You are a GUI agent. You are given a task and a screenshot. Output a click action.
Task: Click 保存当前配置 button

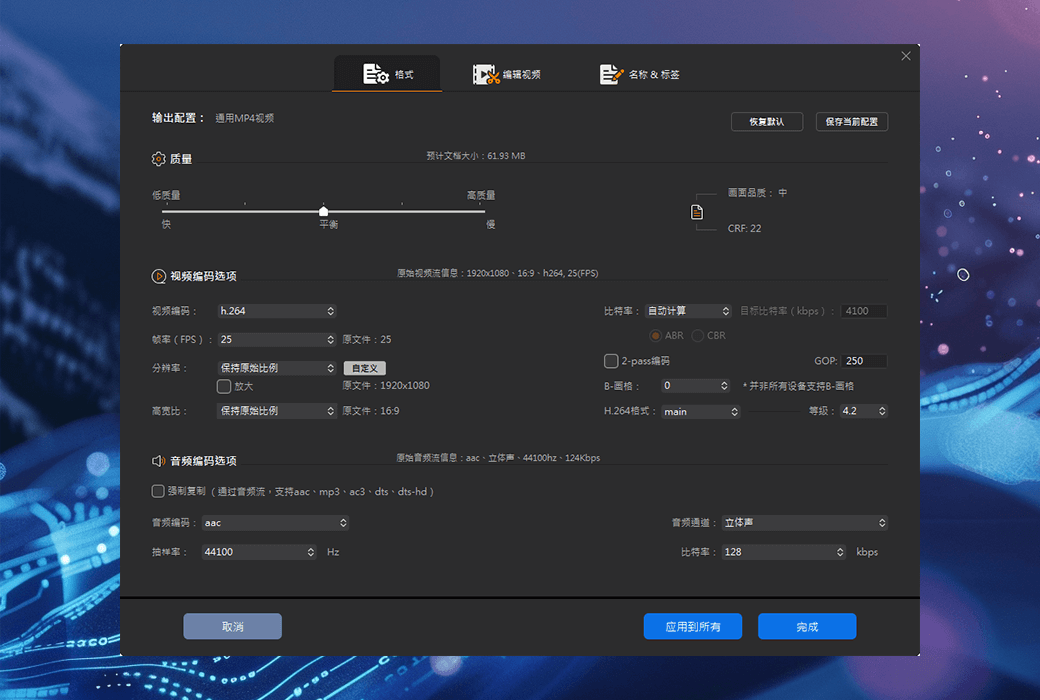(x=852, y=121)
